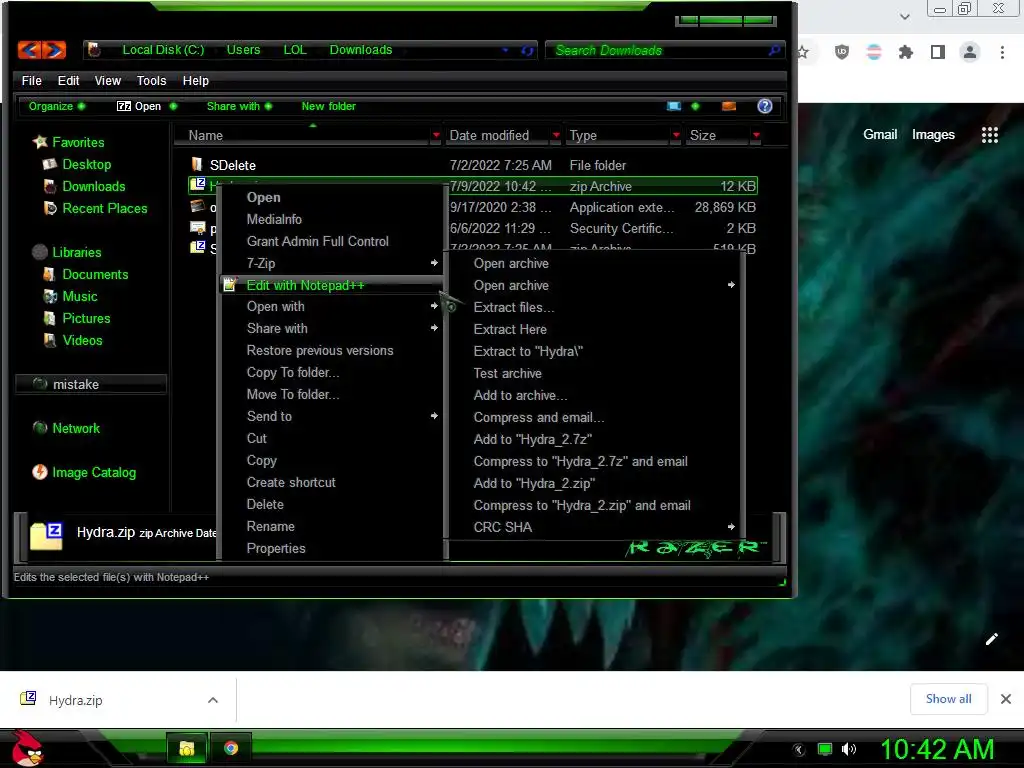Expand the address bar history dropdown

[x=505, y=50]
